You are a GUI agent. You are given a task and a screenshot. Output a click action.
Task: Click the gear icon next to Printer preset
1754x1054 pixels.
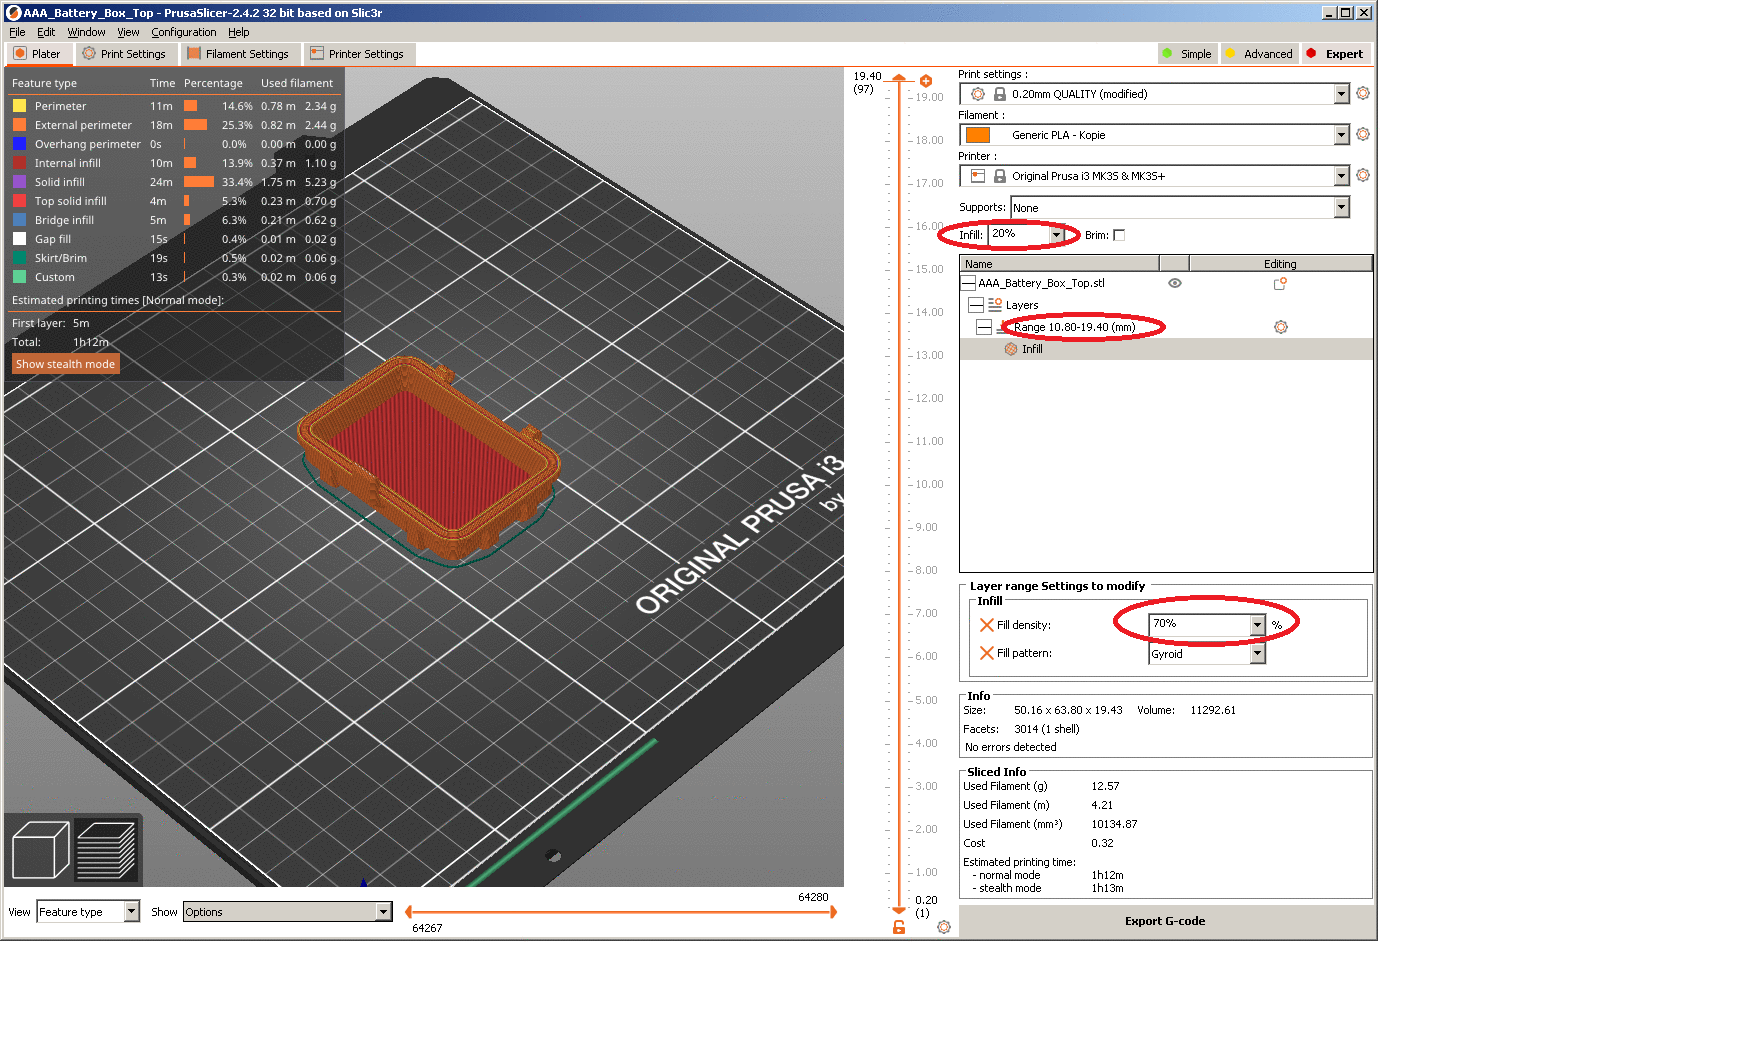(1362, 176)
